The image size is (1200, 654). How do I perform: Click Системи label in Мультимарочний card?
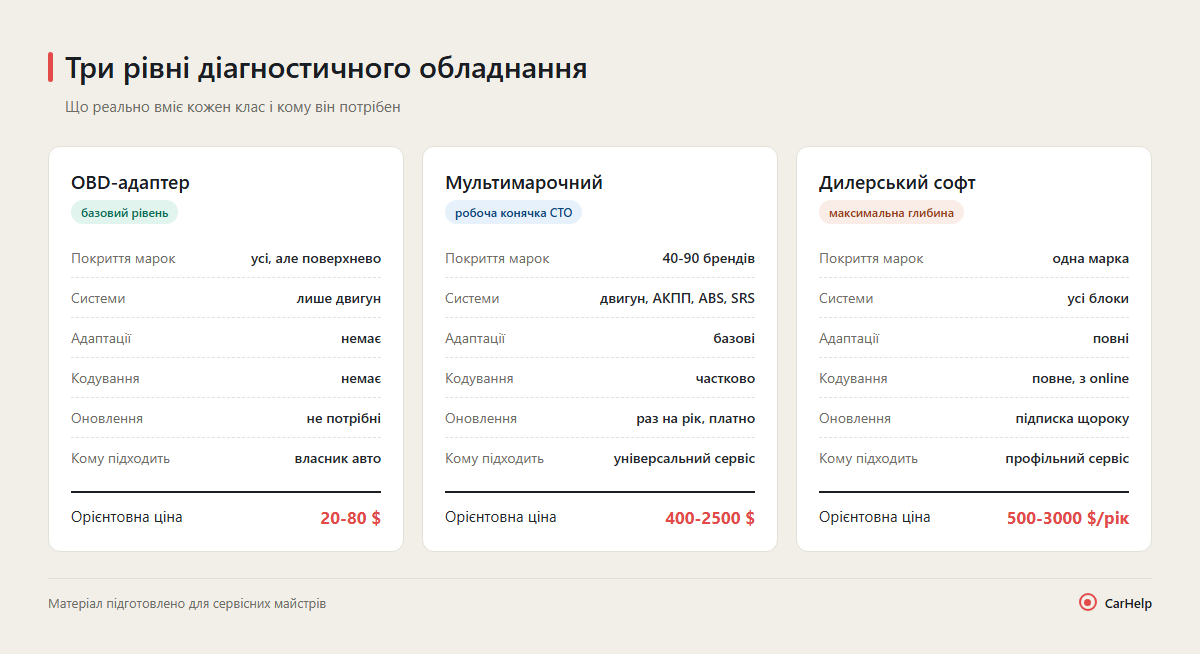(472, 298)
